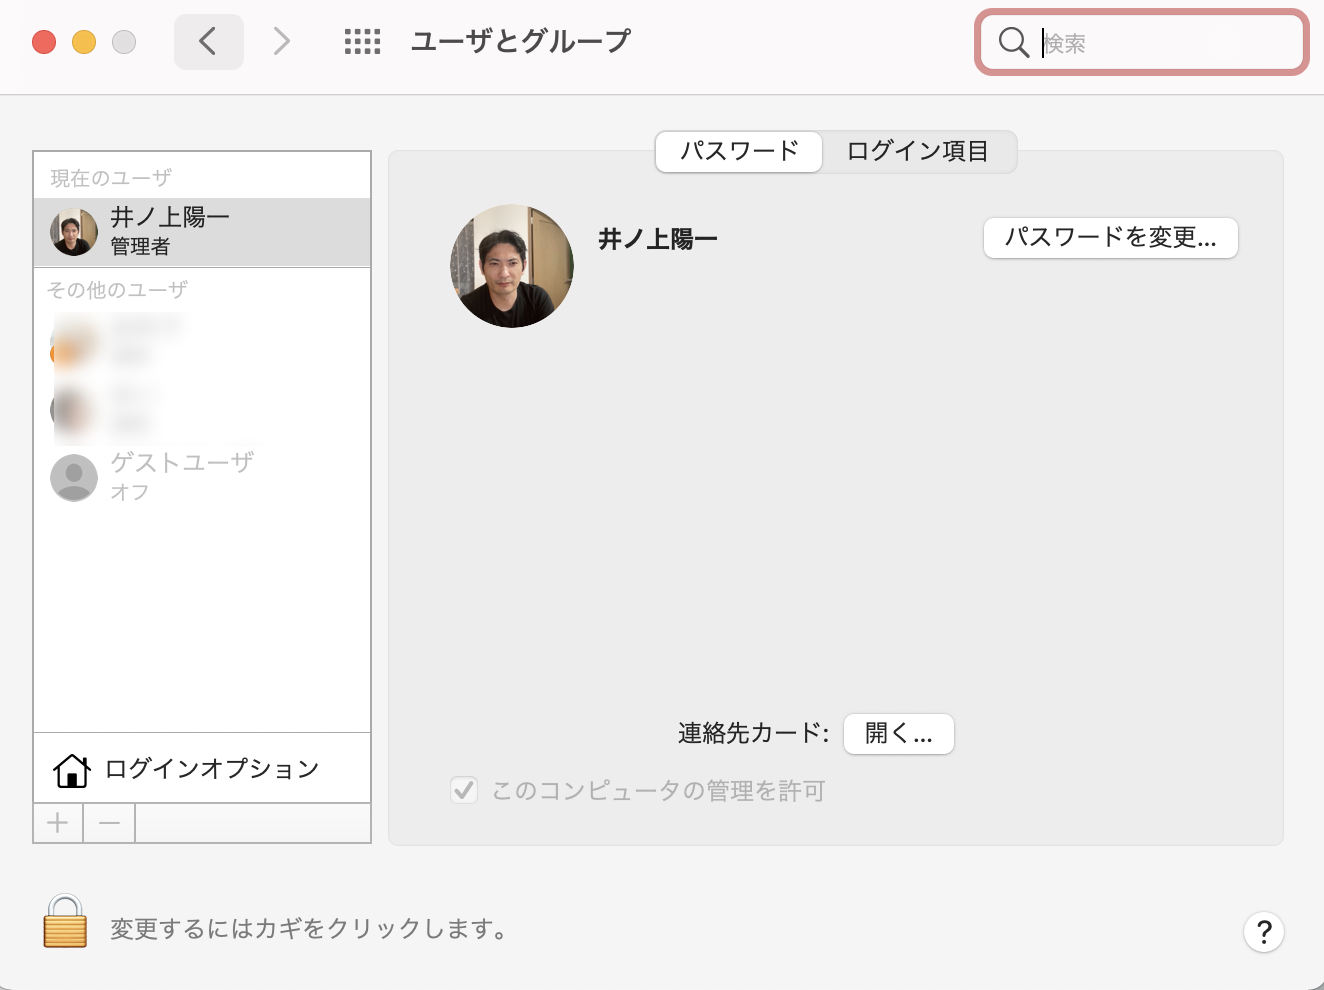
Task: Click the minus button to remove user
Action: pyautogui.click(x=110, y=823)
